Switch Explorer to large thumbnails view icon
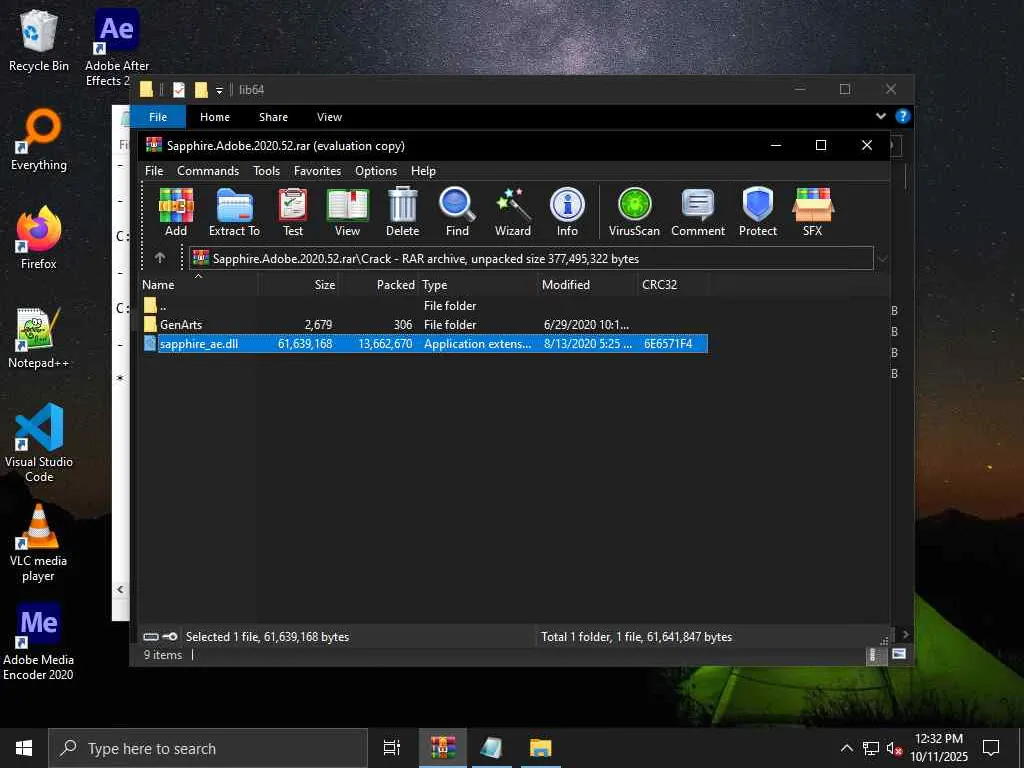 pyautogui.click(x=899, y=654)
